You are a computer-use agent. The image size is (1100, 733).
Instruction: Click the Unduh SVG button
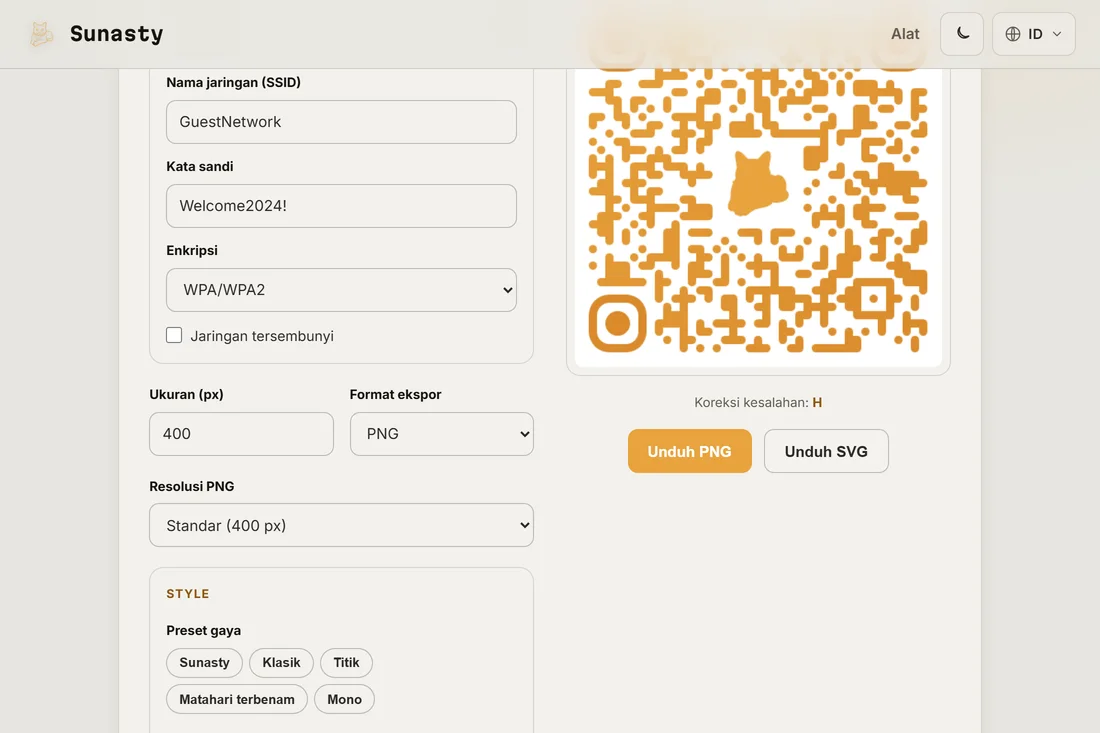pos(826,451)
